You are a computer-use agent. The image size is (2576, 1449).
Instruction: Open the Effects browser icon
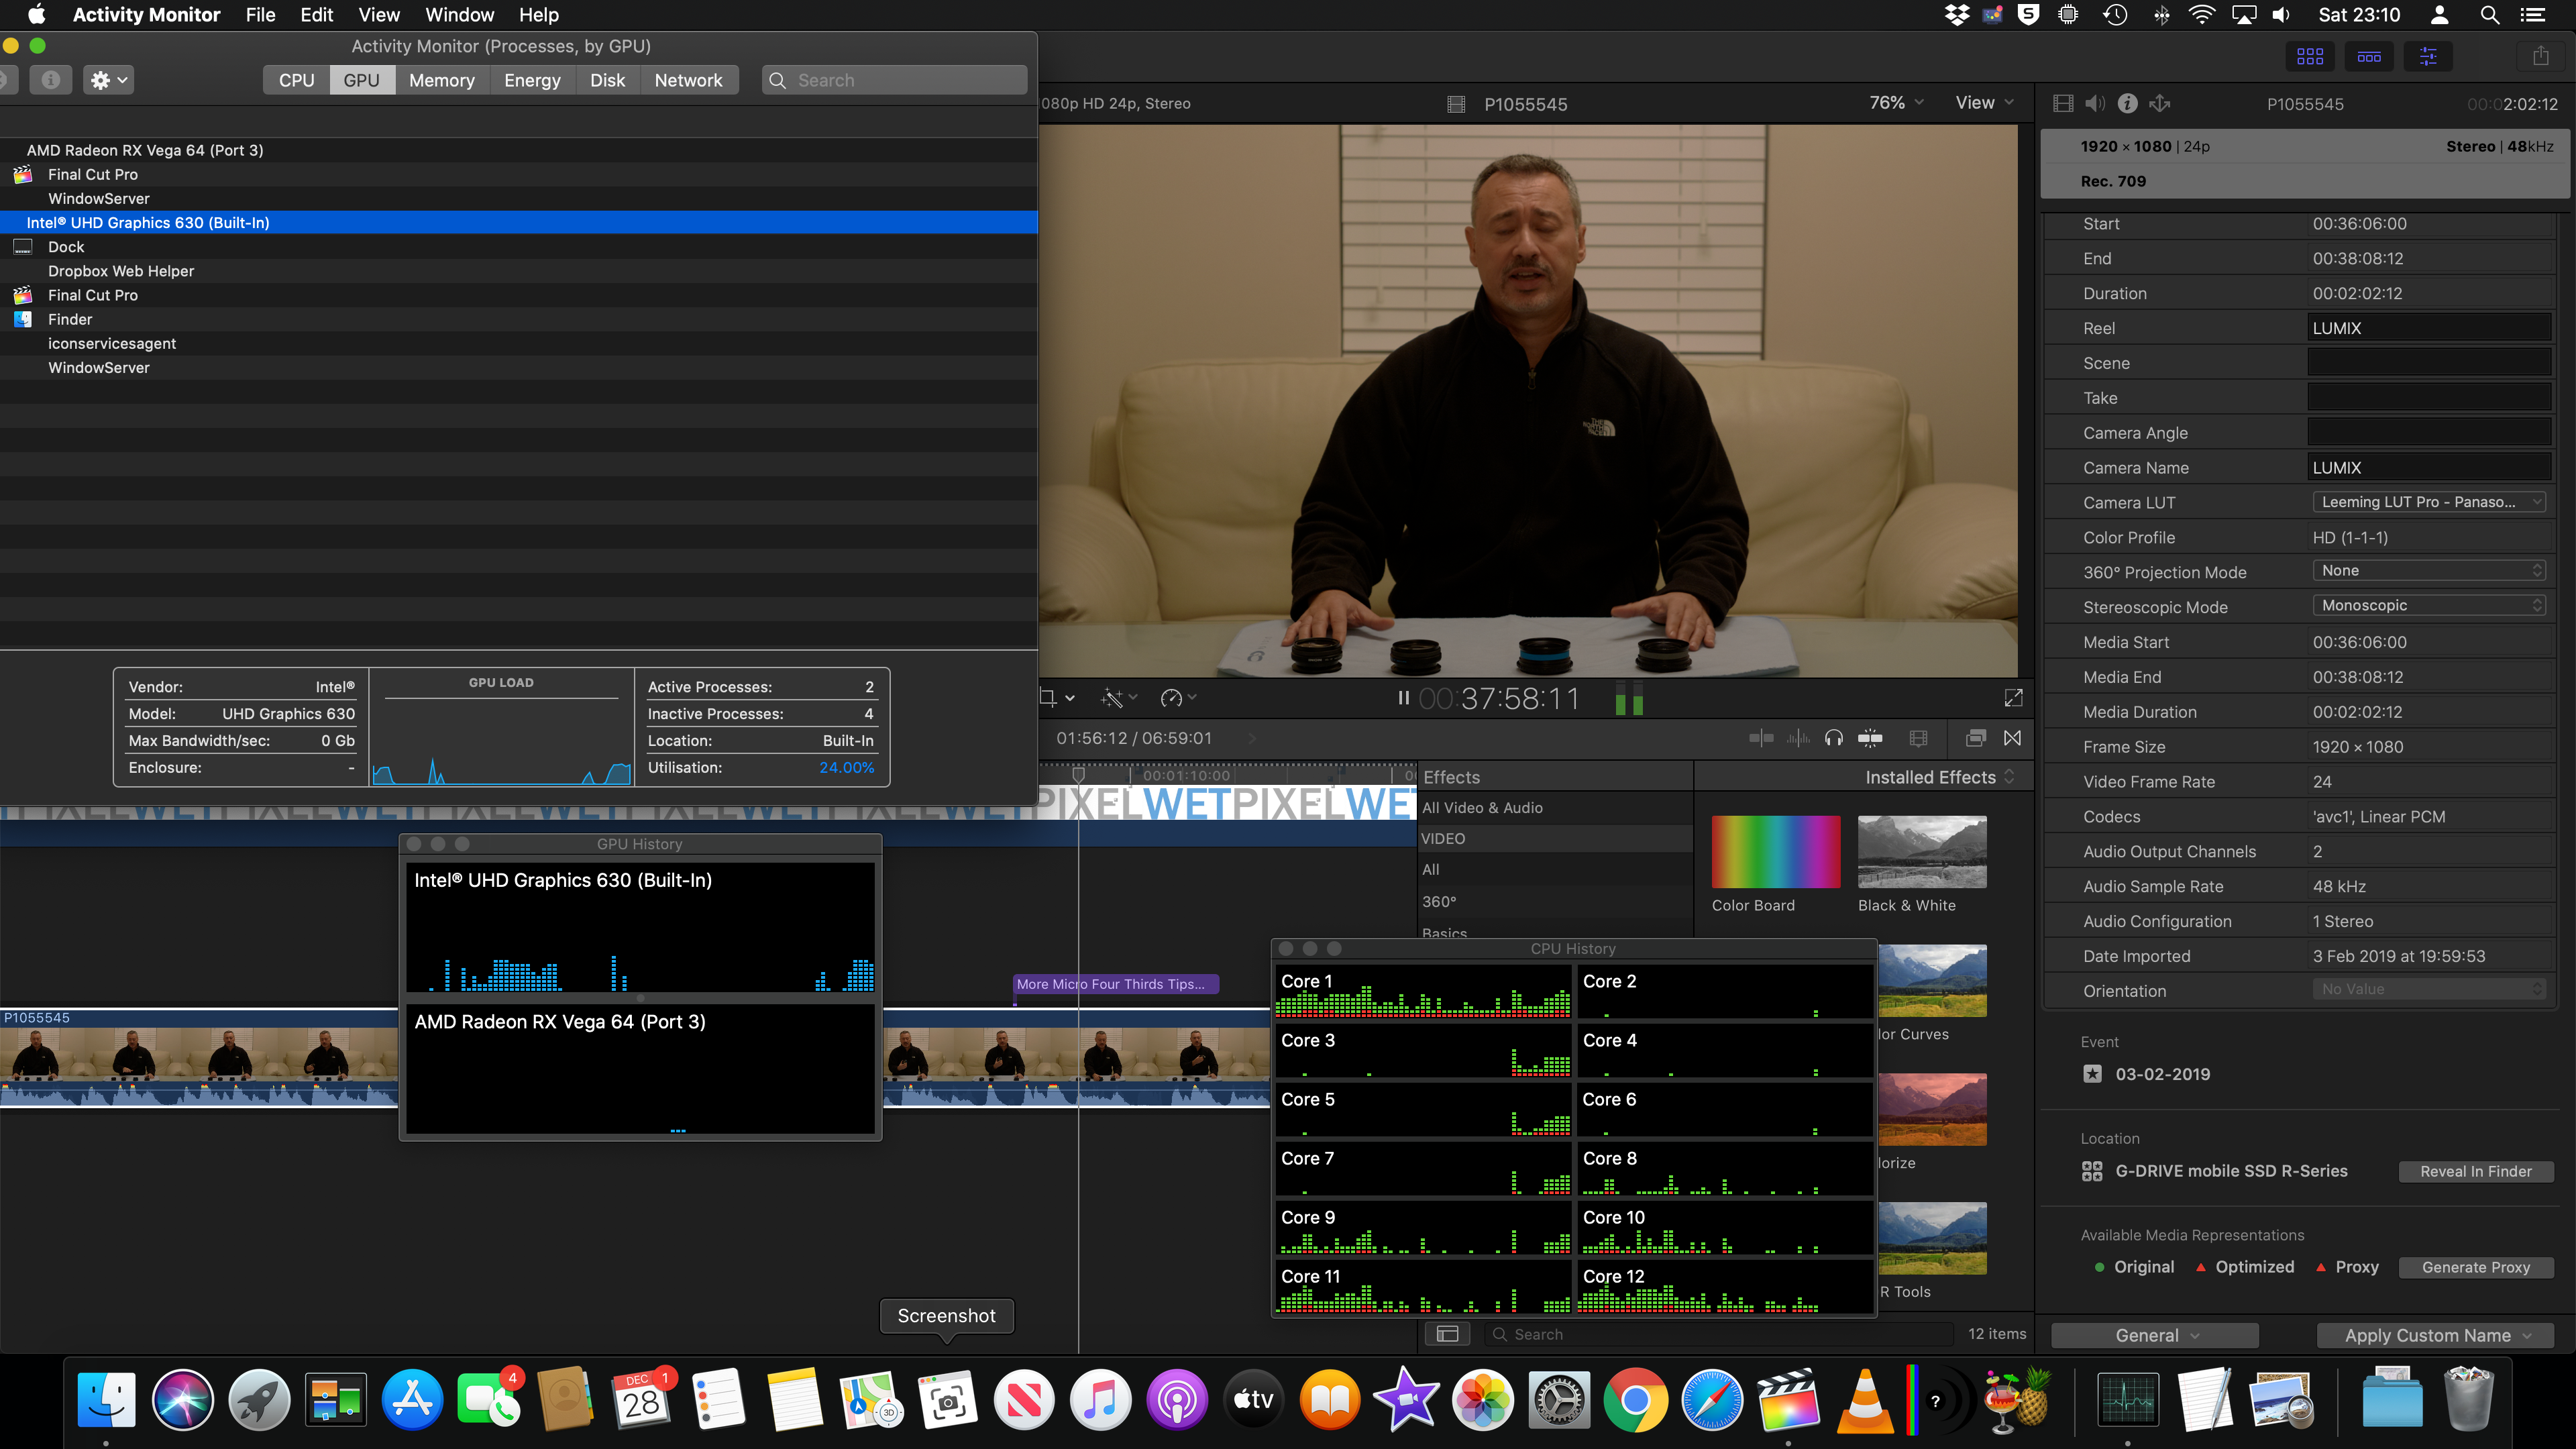1975,738
